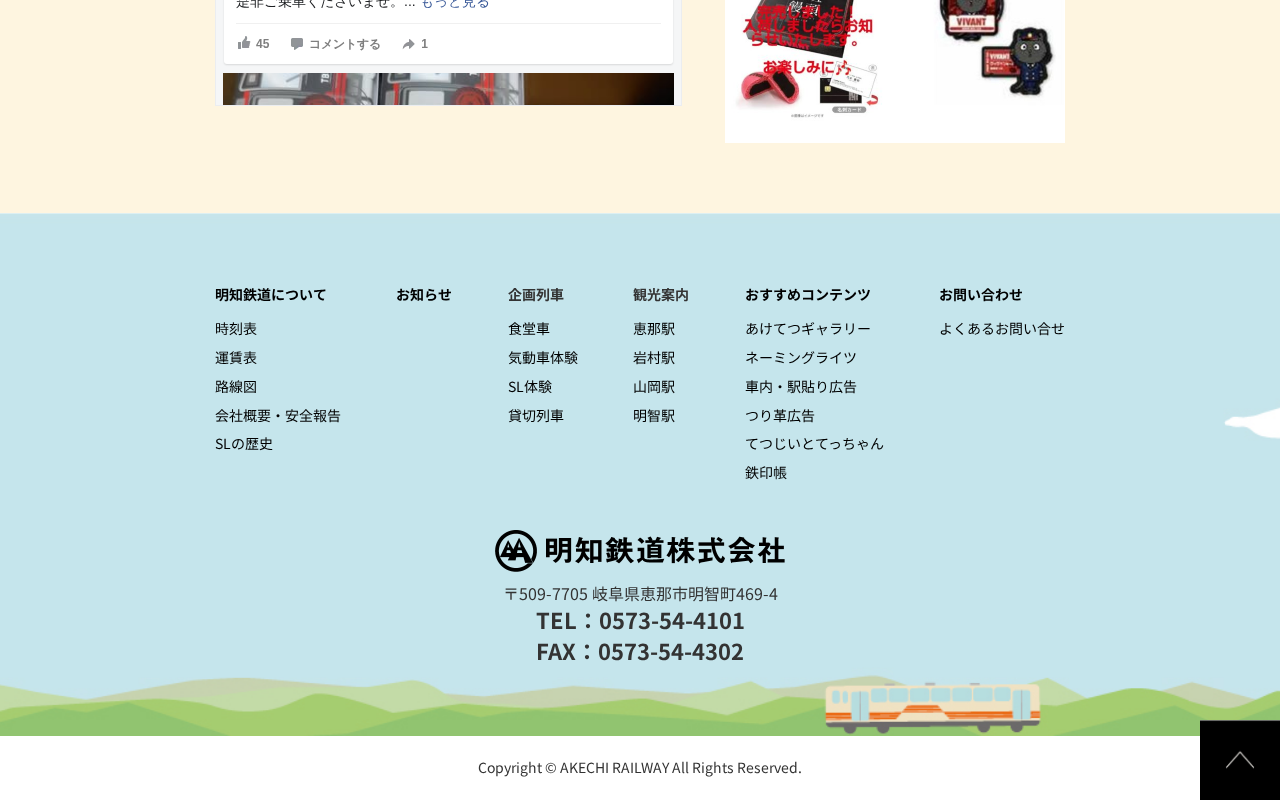Open SL体験 experience page
Viewport: 1280px width, 800px height.
(x=530, y=386)
